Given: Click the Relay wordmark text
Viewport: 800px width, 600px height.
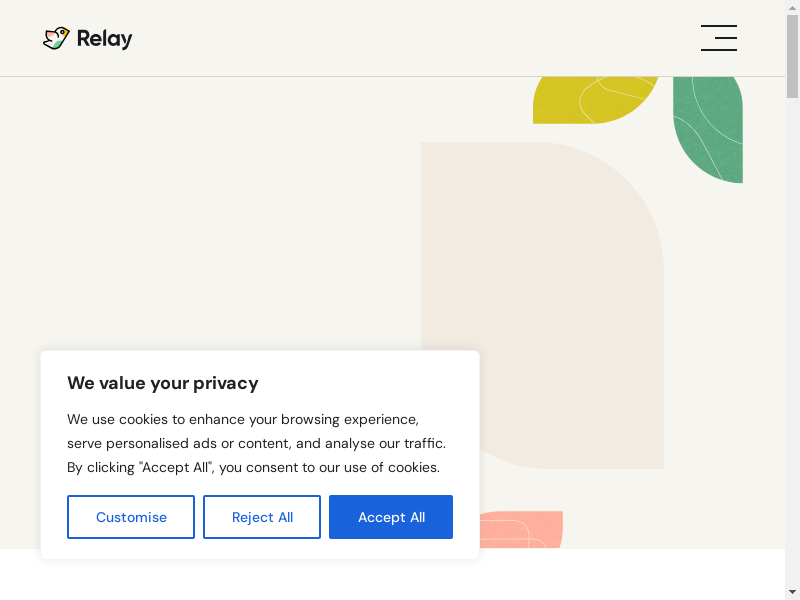Looking at the screenshot, I should pos(104,39).
